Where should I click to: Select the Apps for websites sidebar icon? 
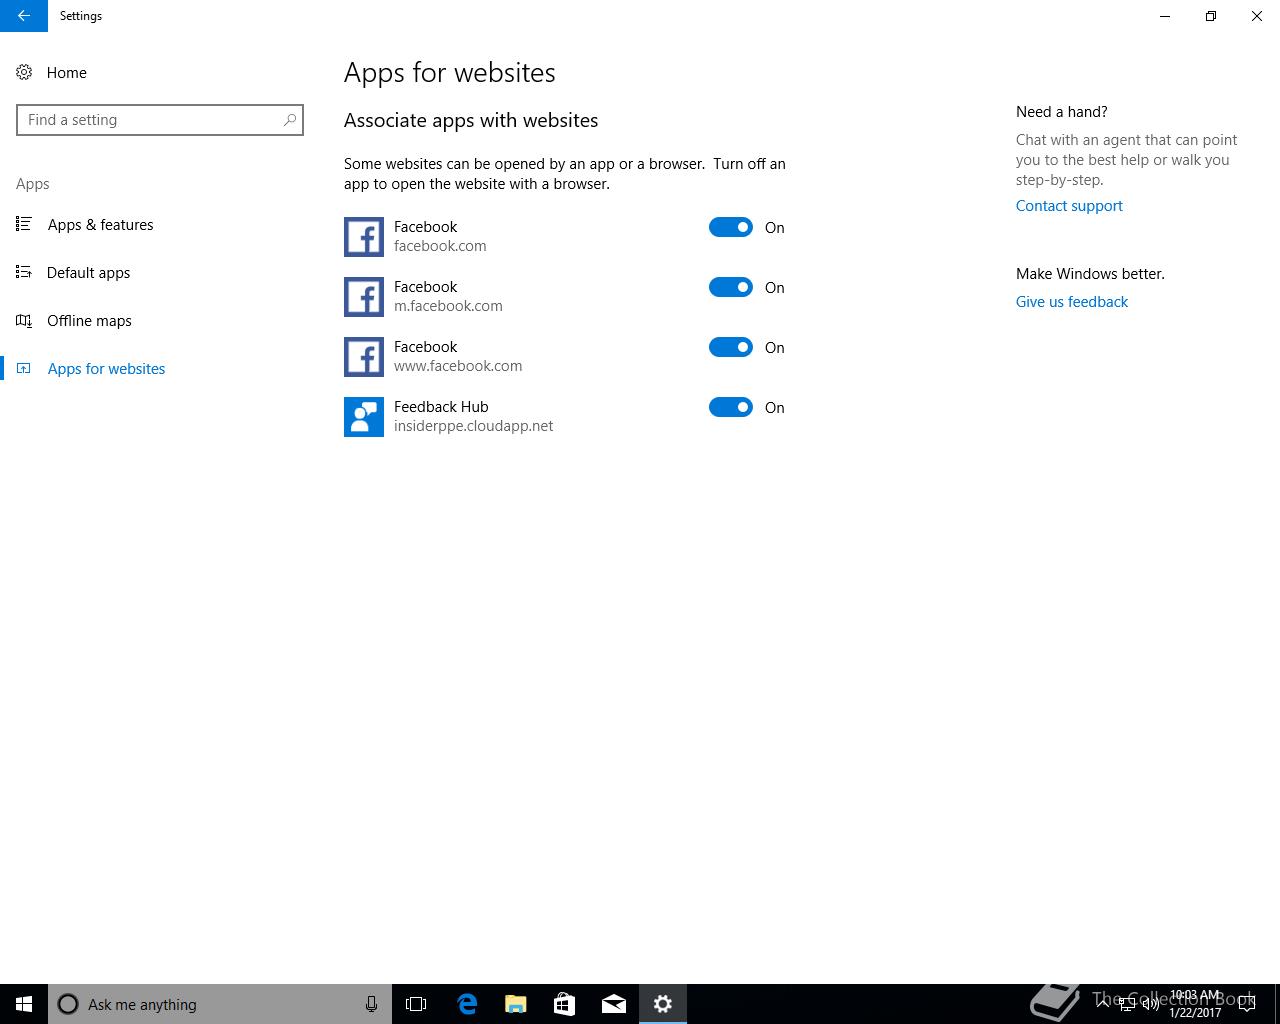(x=24, y=368)
